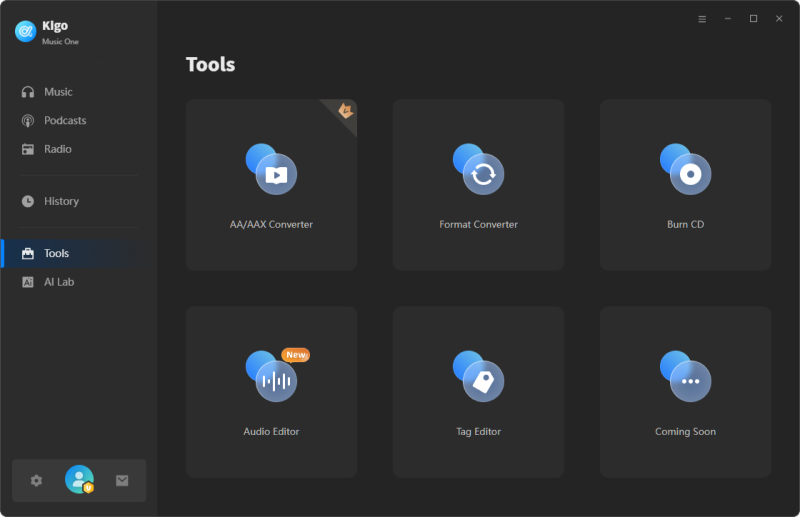The width and height of the screenshot is (800, 517).
Task: Open the Tag Editor tag icon
Action: [479, 376]
